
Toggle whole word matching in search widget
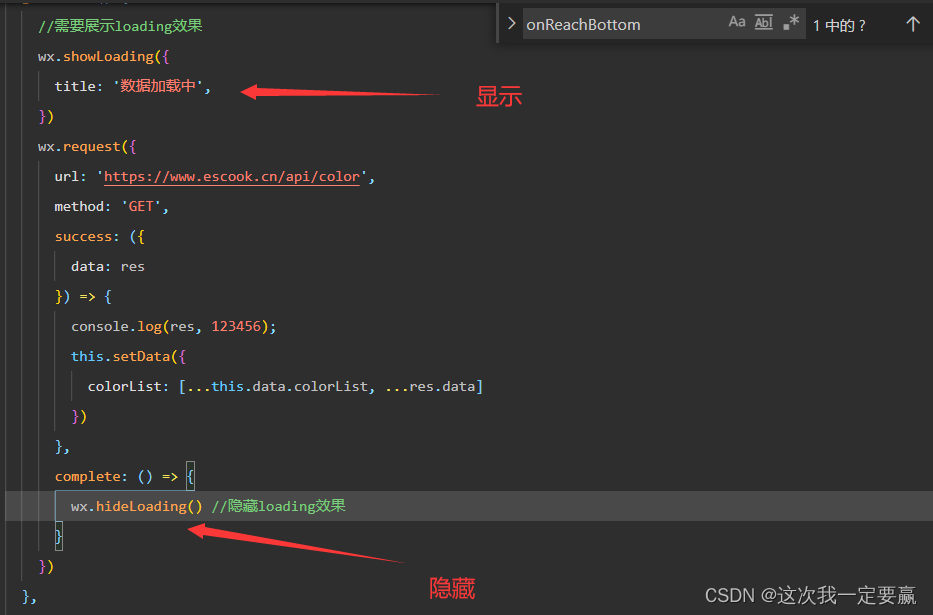[763, 21]
